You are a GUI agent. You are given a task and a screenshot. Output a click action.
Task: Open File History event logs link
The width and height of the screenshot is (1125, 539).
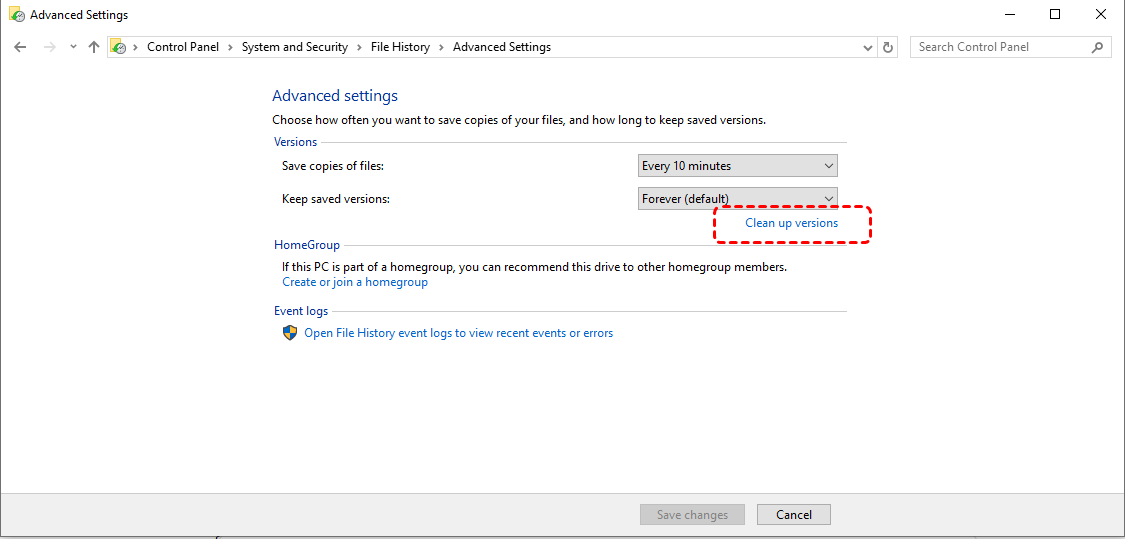pyautogui.click(x=458, y=333)
